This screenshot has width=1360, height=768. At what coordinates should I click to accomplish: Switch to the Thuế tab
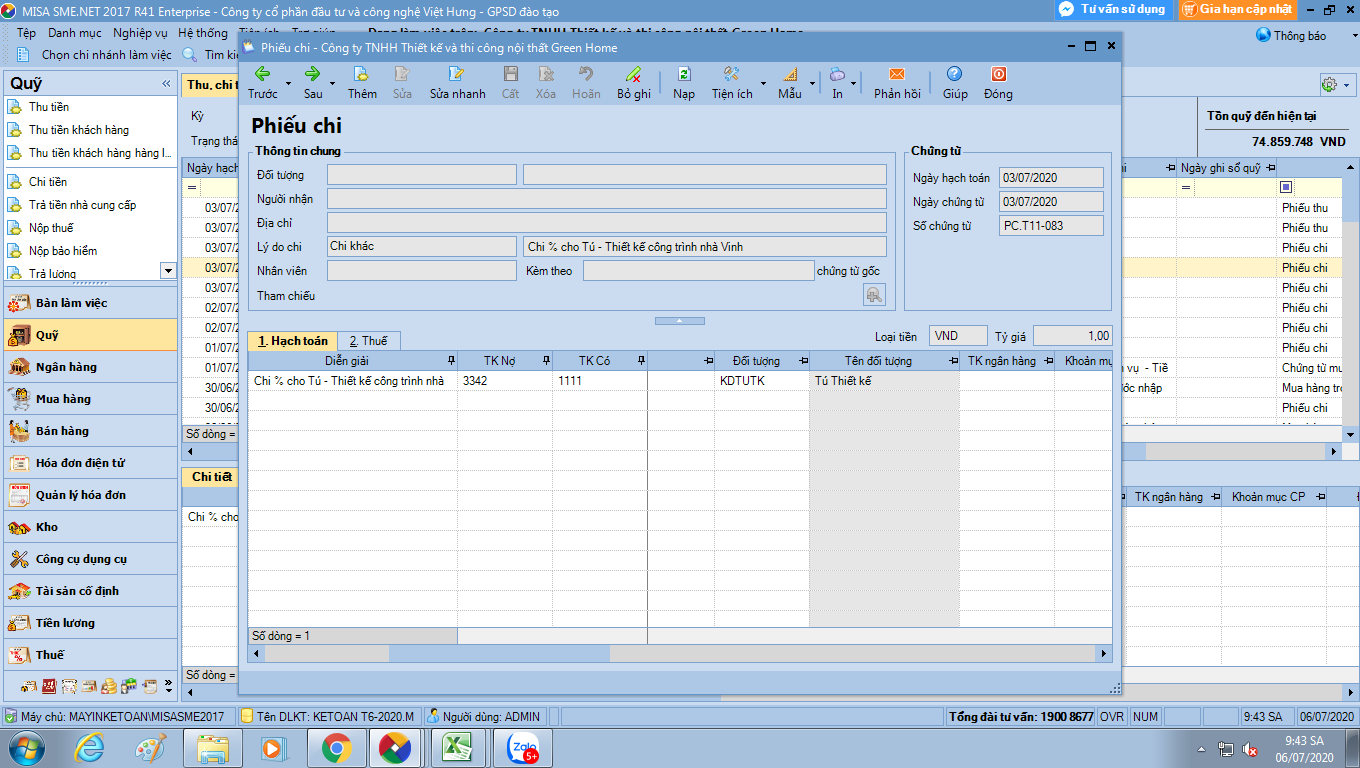click(x=368, y=341)
